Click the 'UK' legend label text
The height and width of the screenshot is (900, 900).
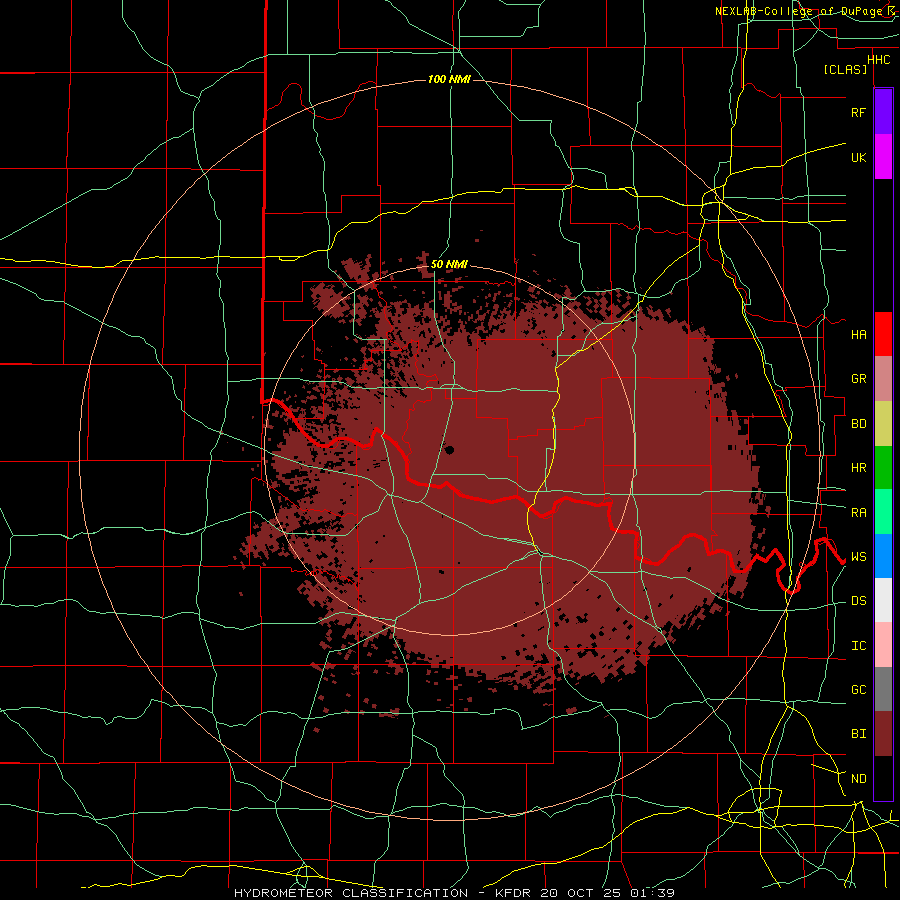tap(858, 157)
